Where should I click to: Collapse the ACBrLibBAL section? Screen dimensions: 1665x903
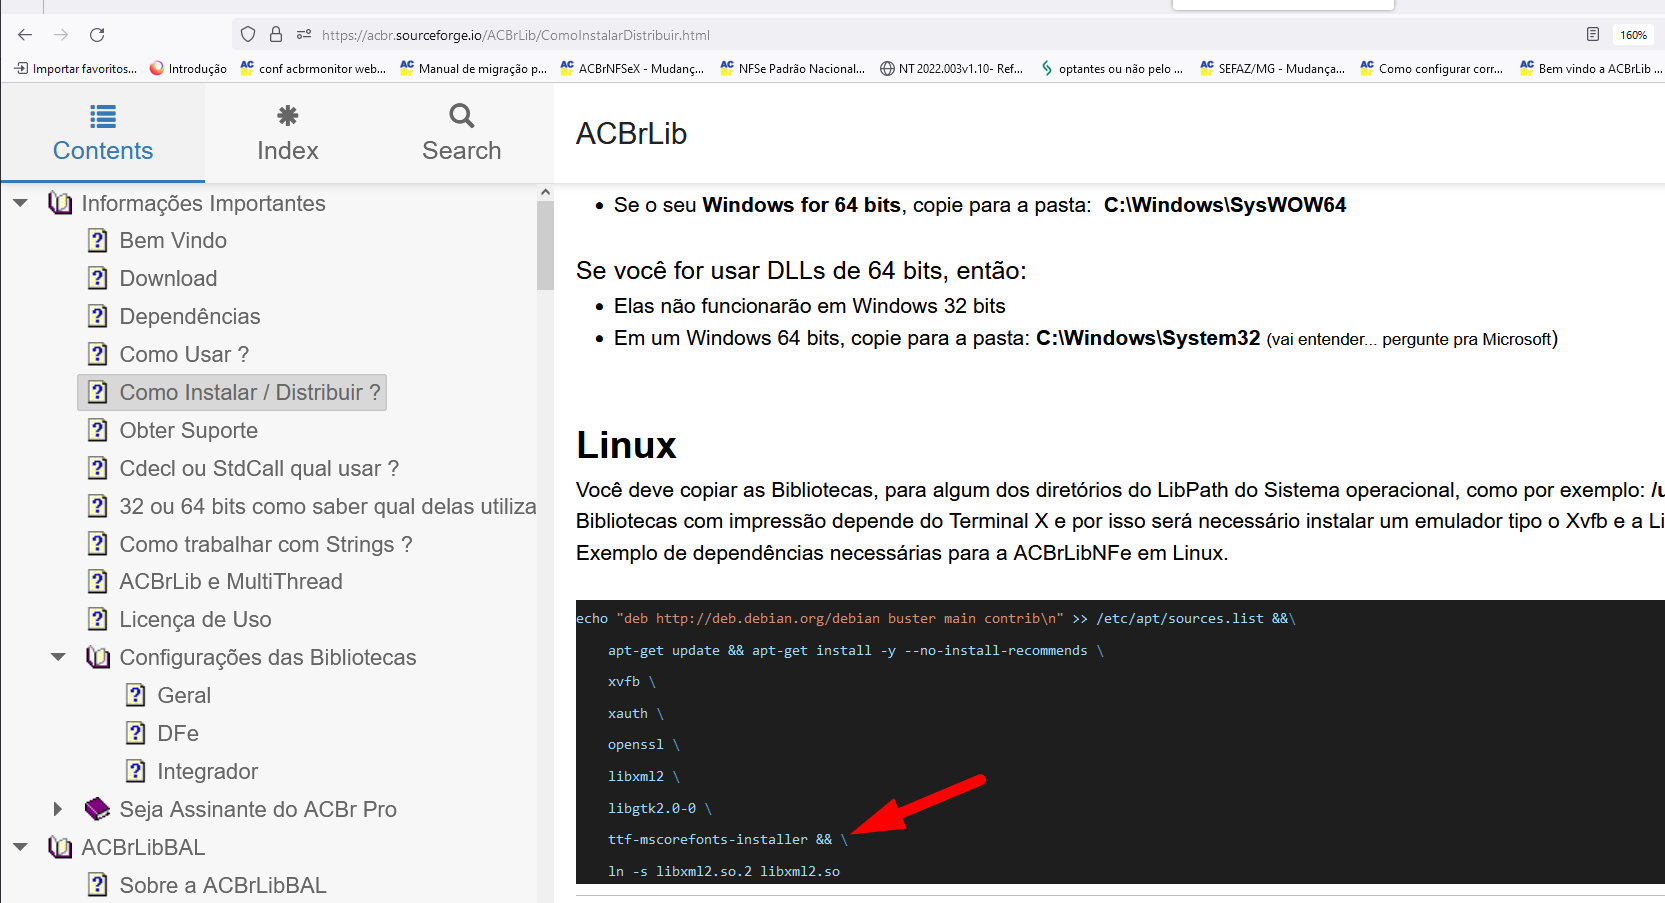[x=20, y=847]
